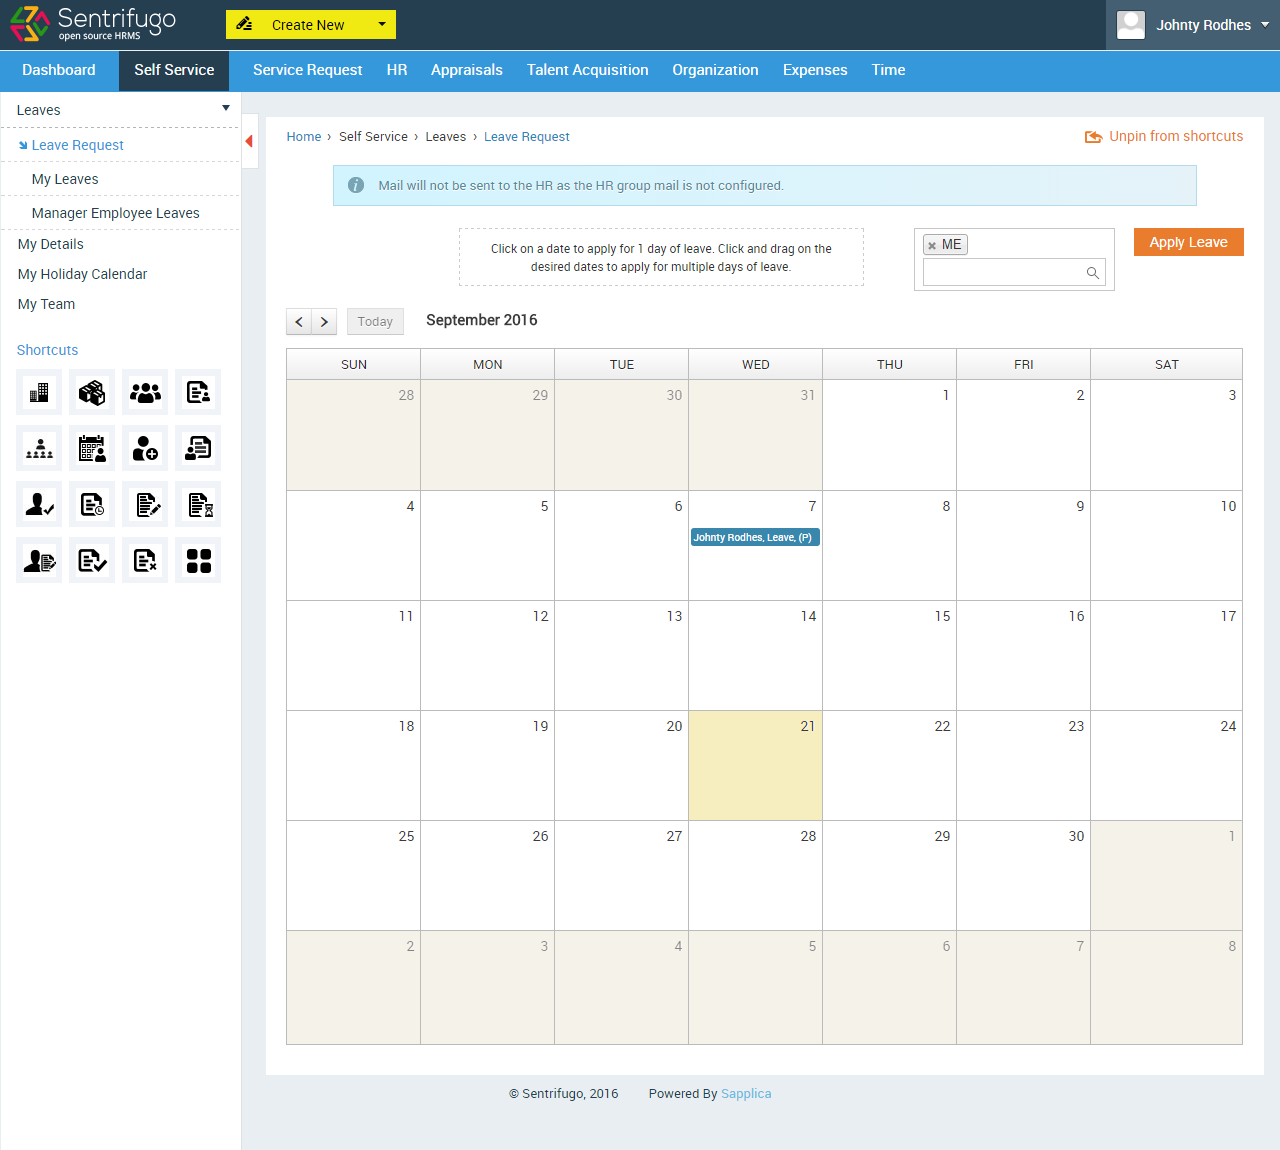Select the add employee shortcut icon
The width and height of the screenshot is (1280, 1150).
click(x=144, y=448)
